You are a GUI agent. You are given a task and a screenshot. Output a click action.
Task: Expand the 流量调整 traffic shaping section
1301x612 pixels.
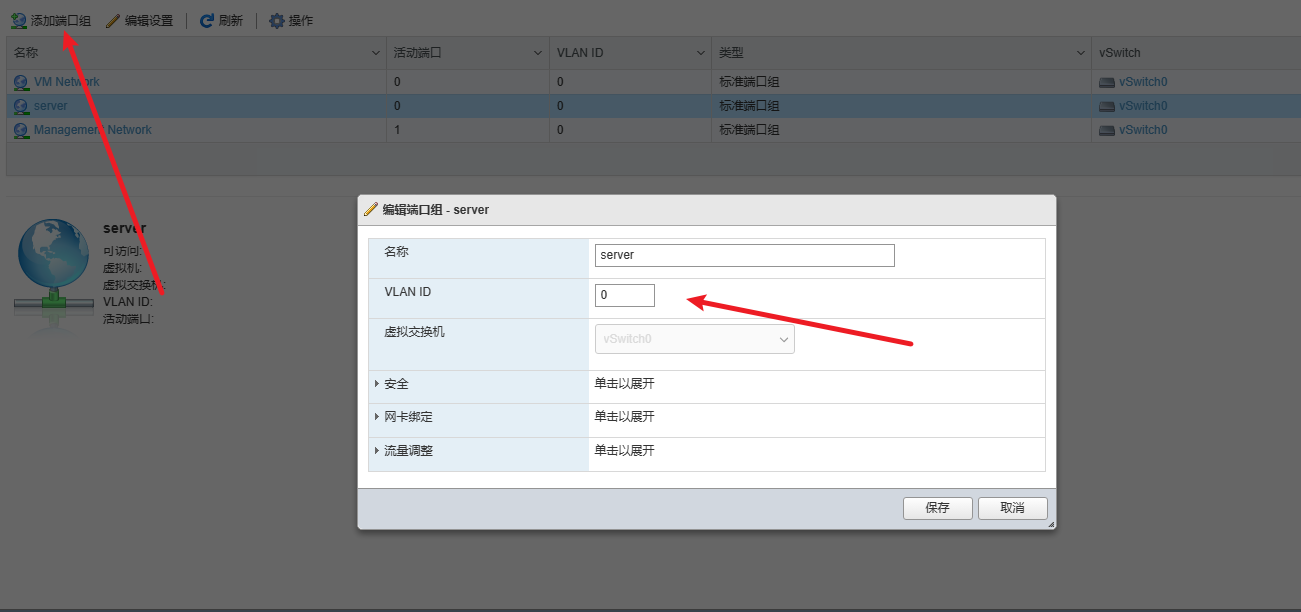[377, 451]
